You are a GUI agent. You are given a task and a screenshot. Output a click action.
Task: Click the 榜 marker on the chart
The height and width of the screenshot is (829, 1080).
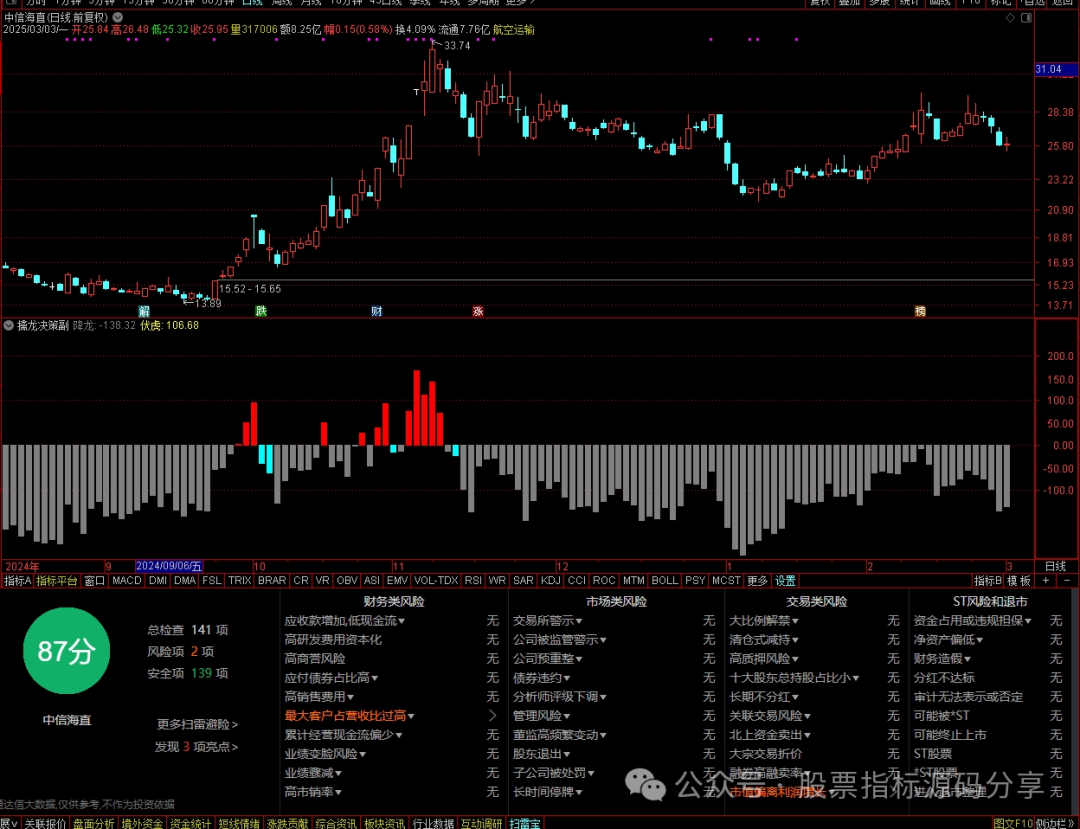point(920,311)
